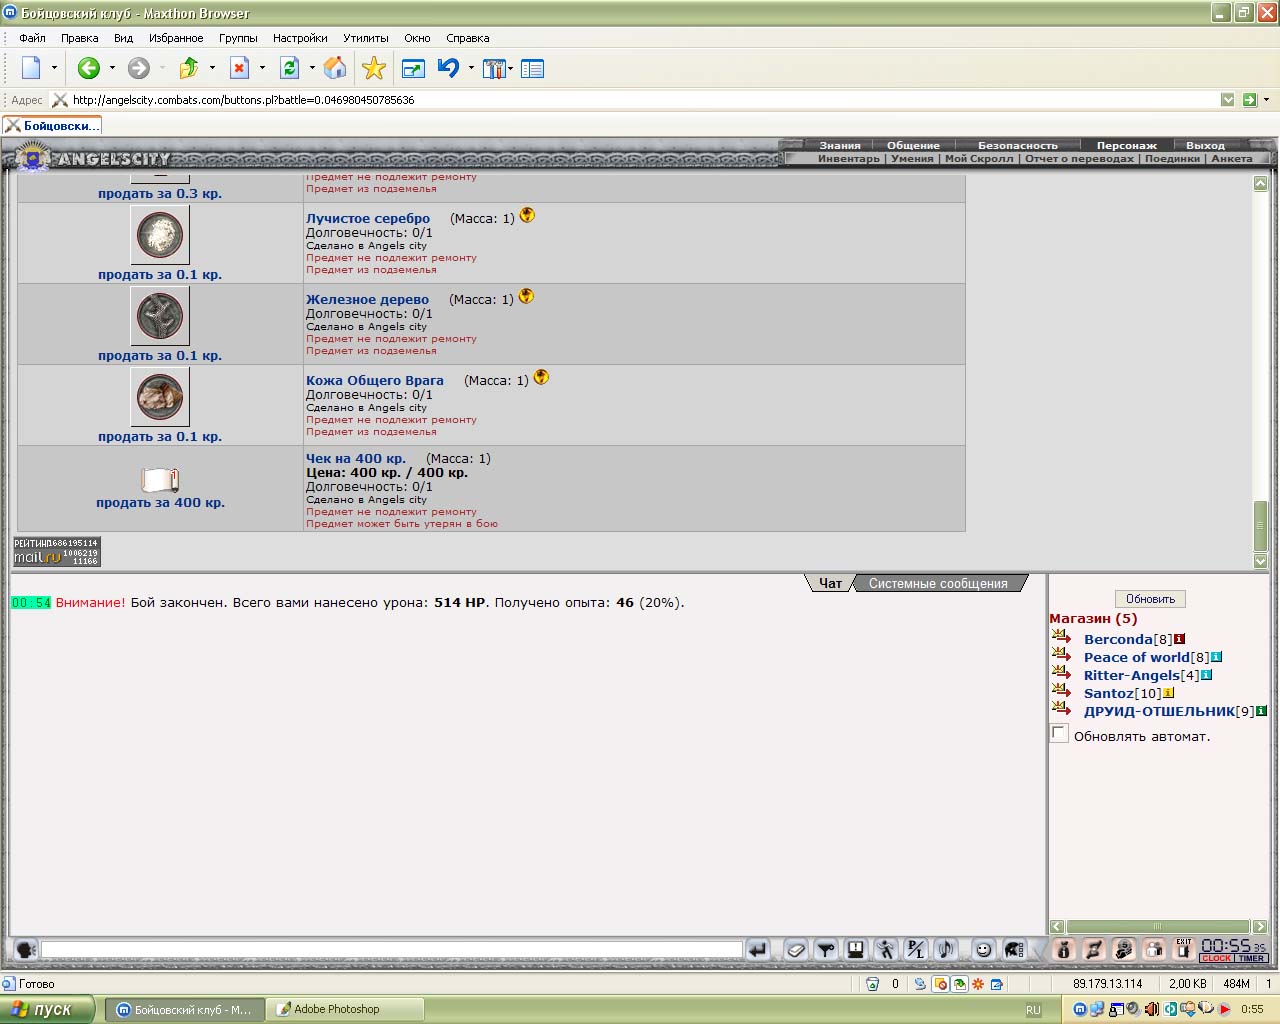Image resolution: width=1280 pixels, height=1024 pixels.
Task: Open Favorites with the yellow star icon
Action: pyautogui.click(x=374, y=68)
